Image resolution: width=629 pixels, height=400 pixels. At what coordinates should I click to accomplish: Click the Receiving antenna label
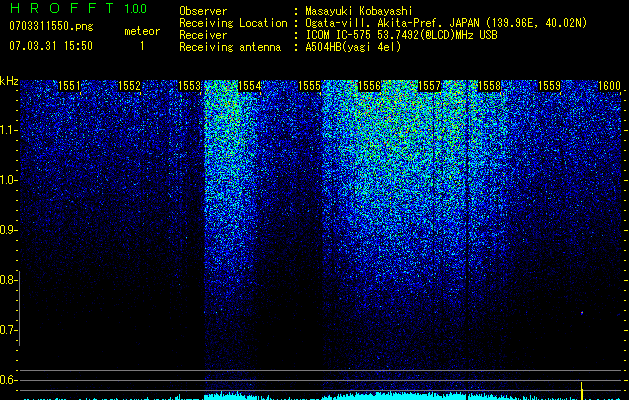tap(230, 47)
